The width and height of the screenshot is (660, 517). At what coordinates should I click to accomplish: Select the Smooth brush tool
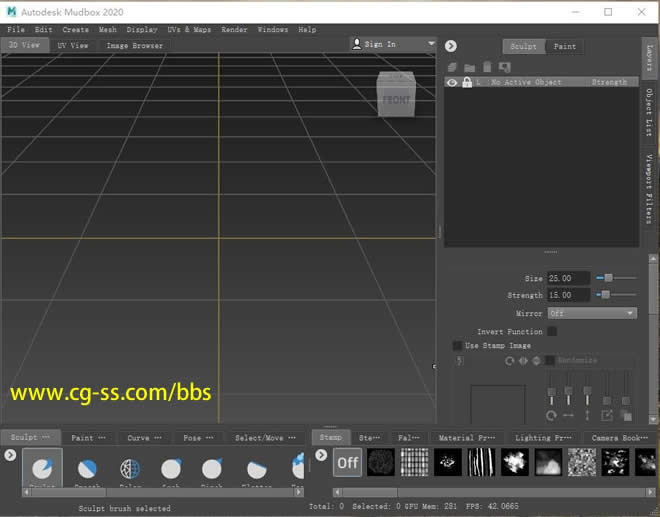(87, 470)
